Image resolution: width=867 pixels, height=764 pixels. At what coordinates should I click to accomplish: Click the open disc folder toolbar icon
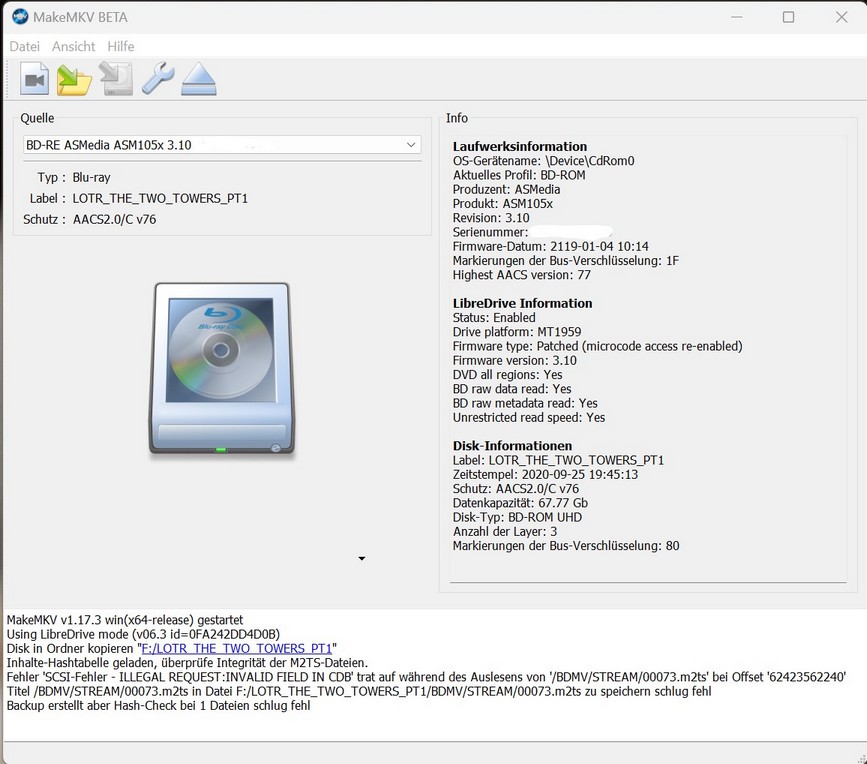point(75,78)
